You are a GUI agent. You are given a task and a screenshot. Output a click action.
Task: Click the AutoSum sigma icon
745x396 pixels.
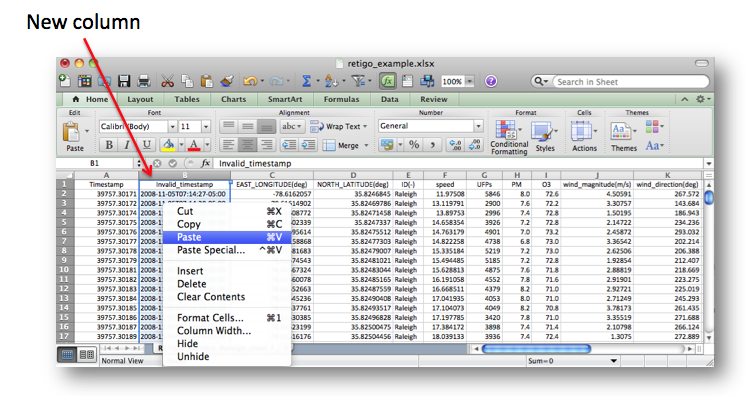306,81
